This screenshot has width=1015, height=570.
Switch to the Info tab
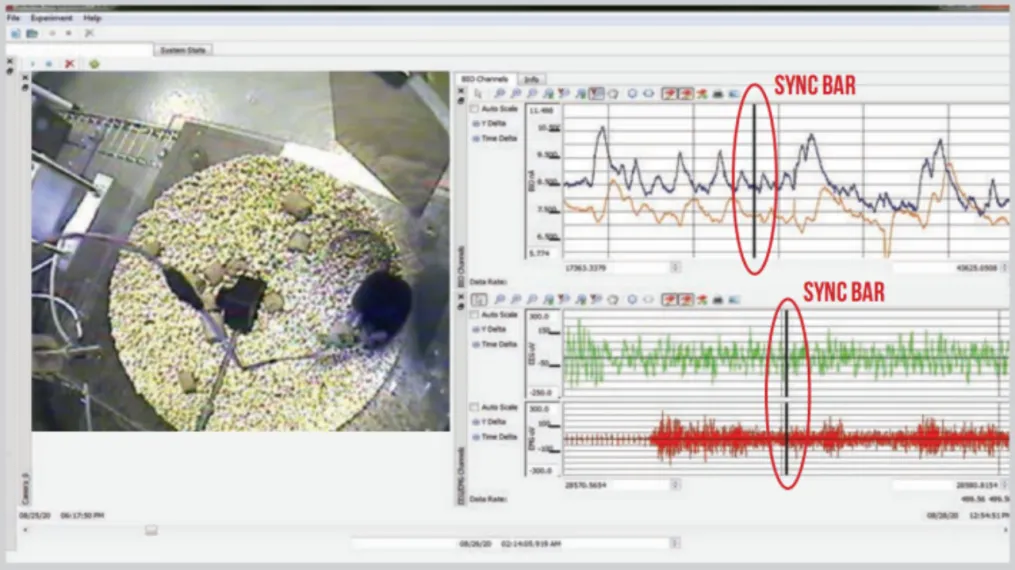[x=531, y=79]
